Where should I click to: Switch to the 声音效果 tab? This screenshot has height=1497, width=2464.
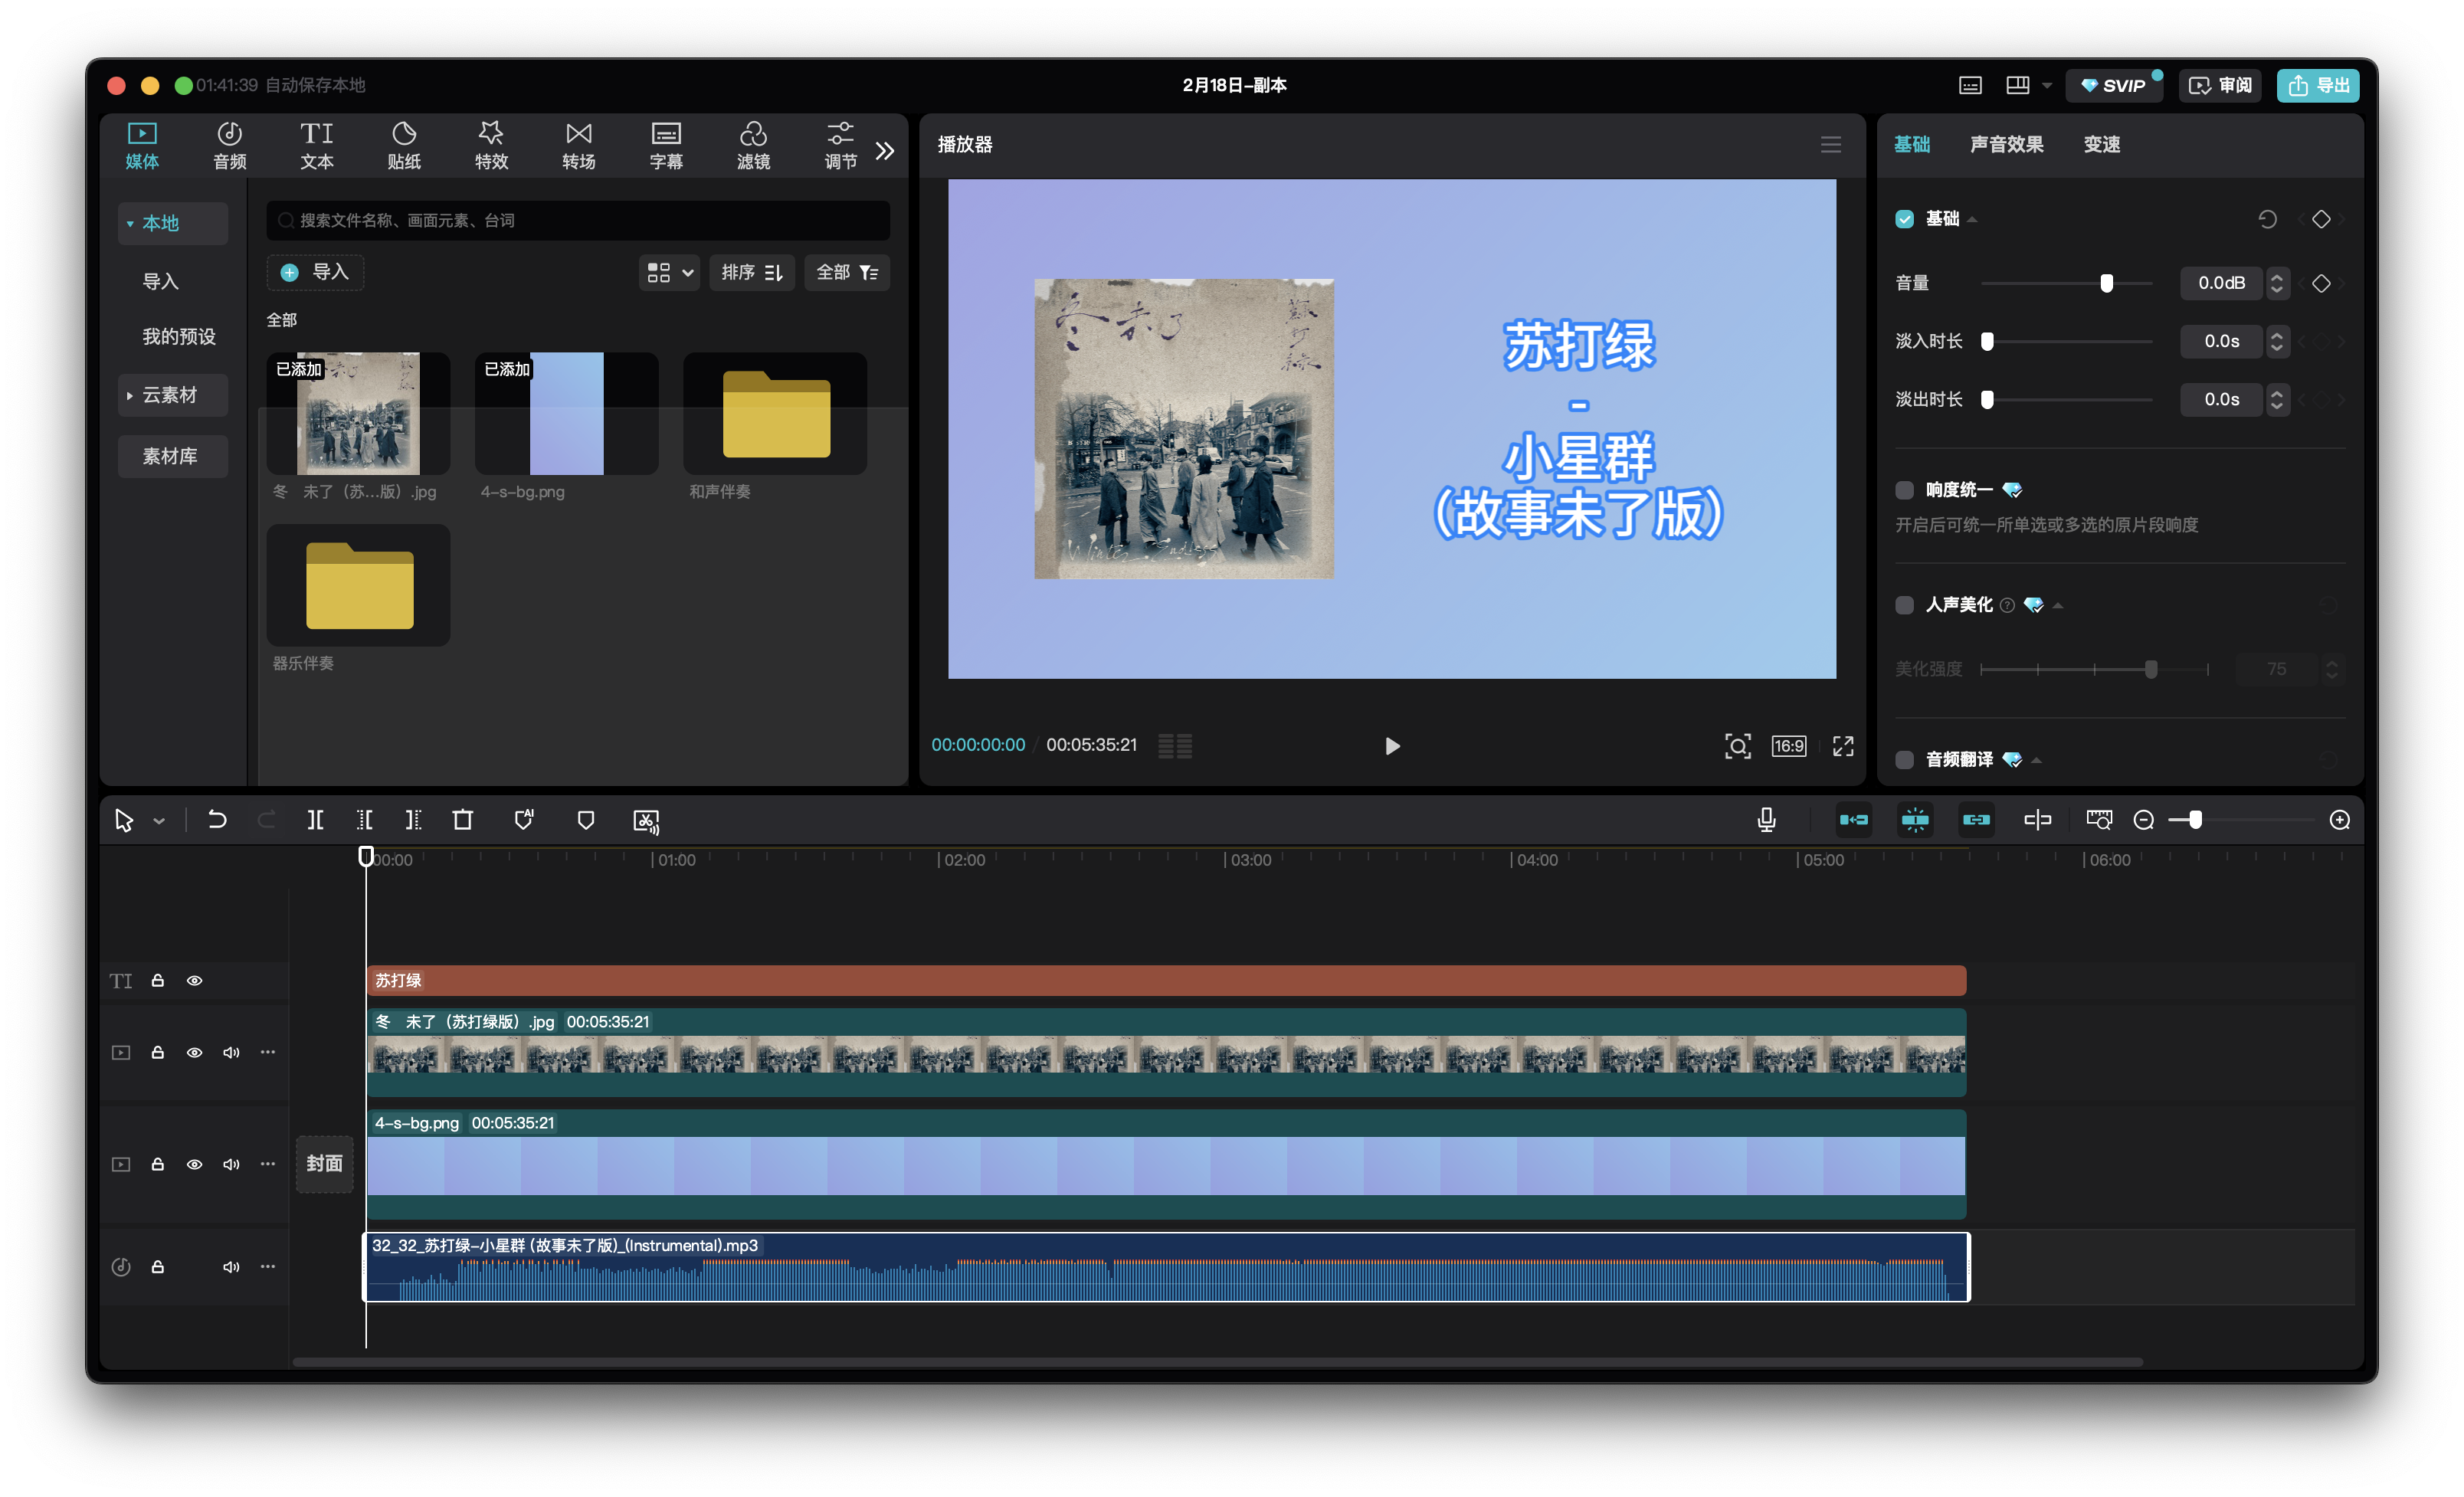(2006, 145)
